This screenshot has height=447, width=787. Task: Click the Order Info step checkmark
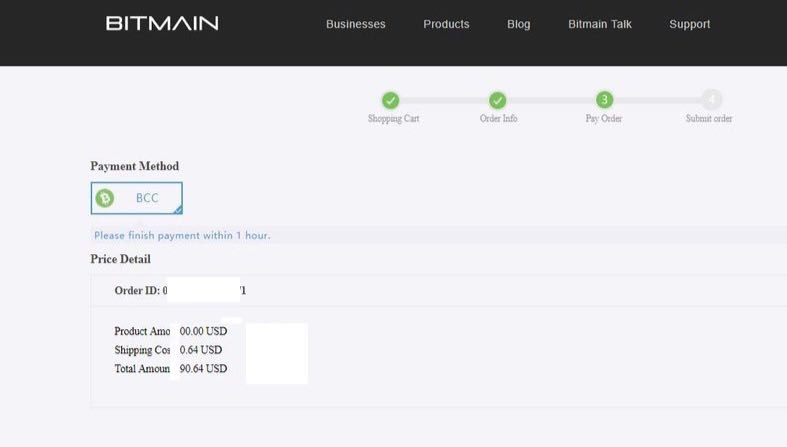[x=497, y=100]
